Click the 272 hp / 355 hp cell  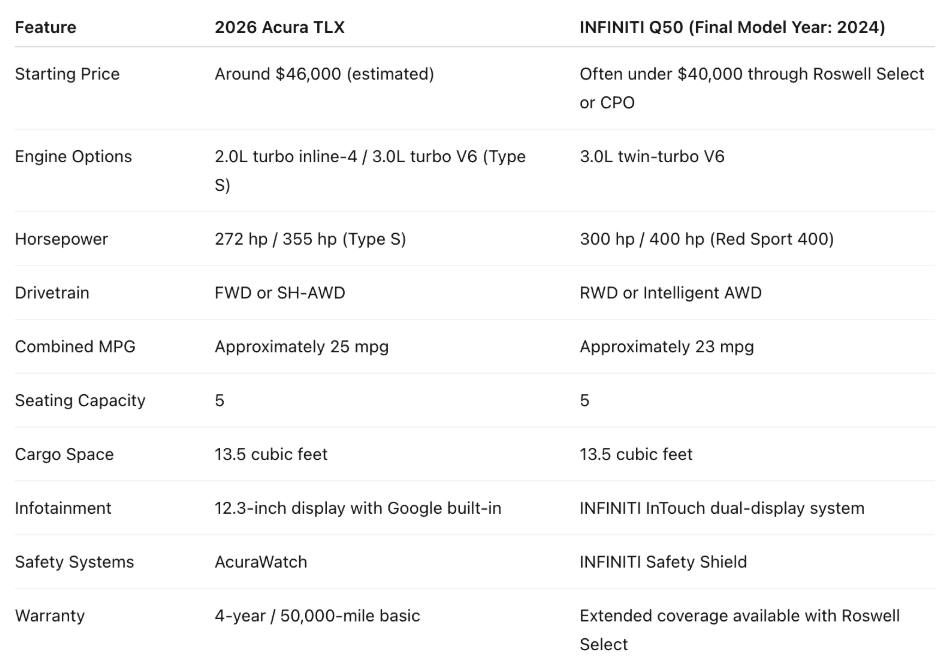[310, 239]
